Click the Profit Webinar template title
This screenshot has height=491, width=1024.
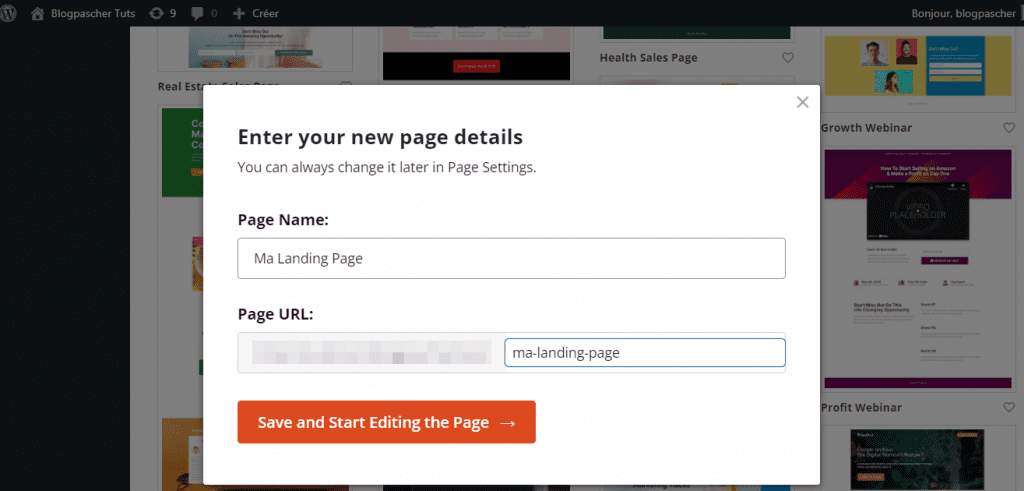861,407
